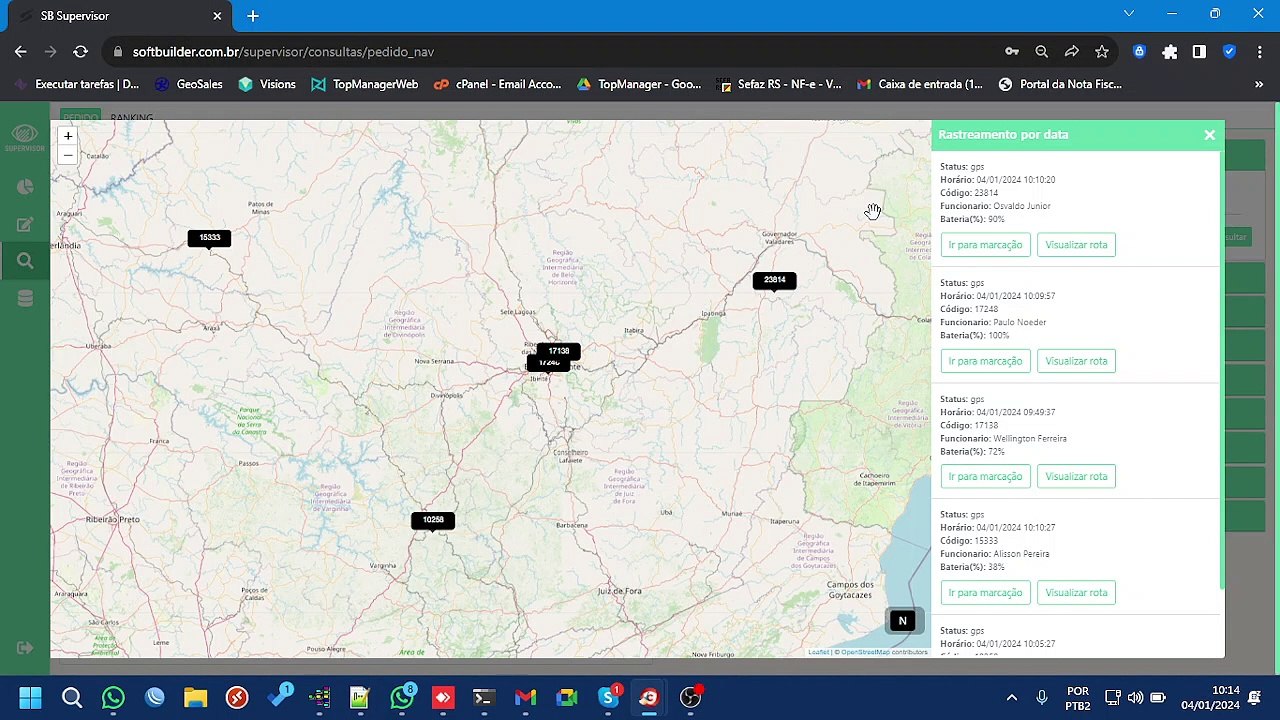Open Caixa de entrada Gmail bookmark

coord(920,84)
